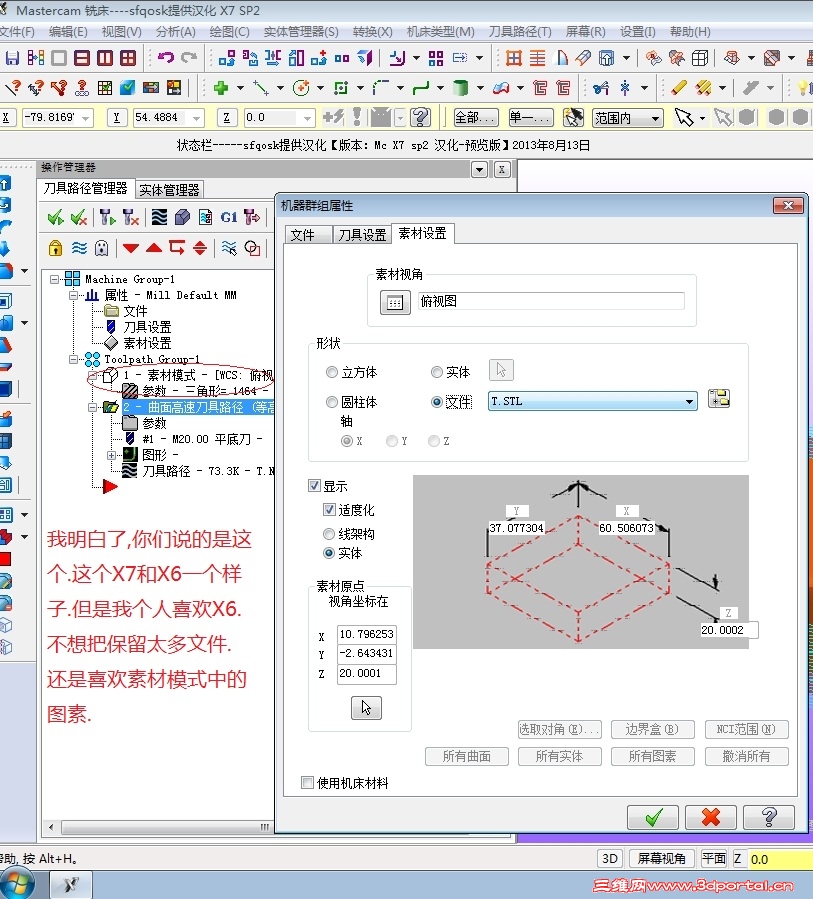The image size is (813, 899).
Task: Expand the 图形 tree node
Action: (x=111, y=455)
